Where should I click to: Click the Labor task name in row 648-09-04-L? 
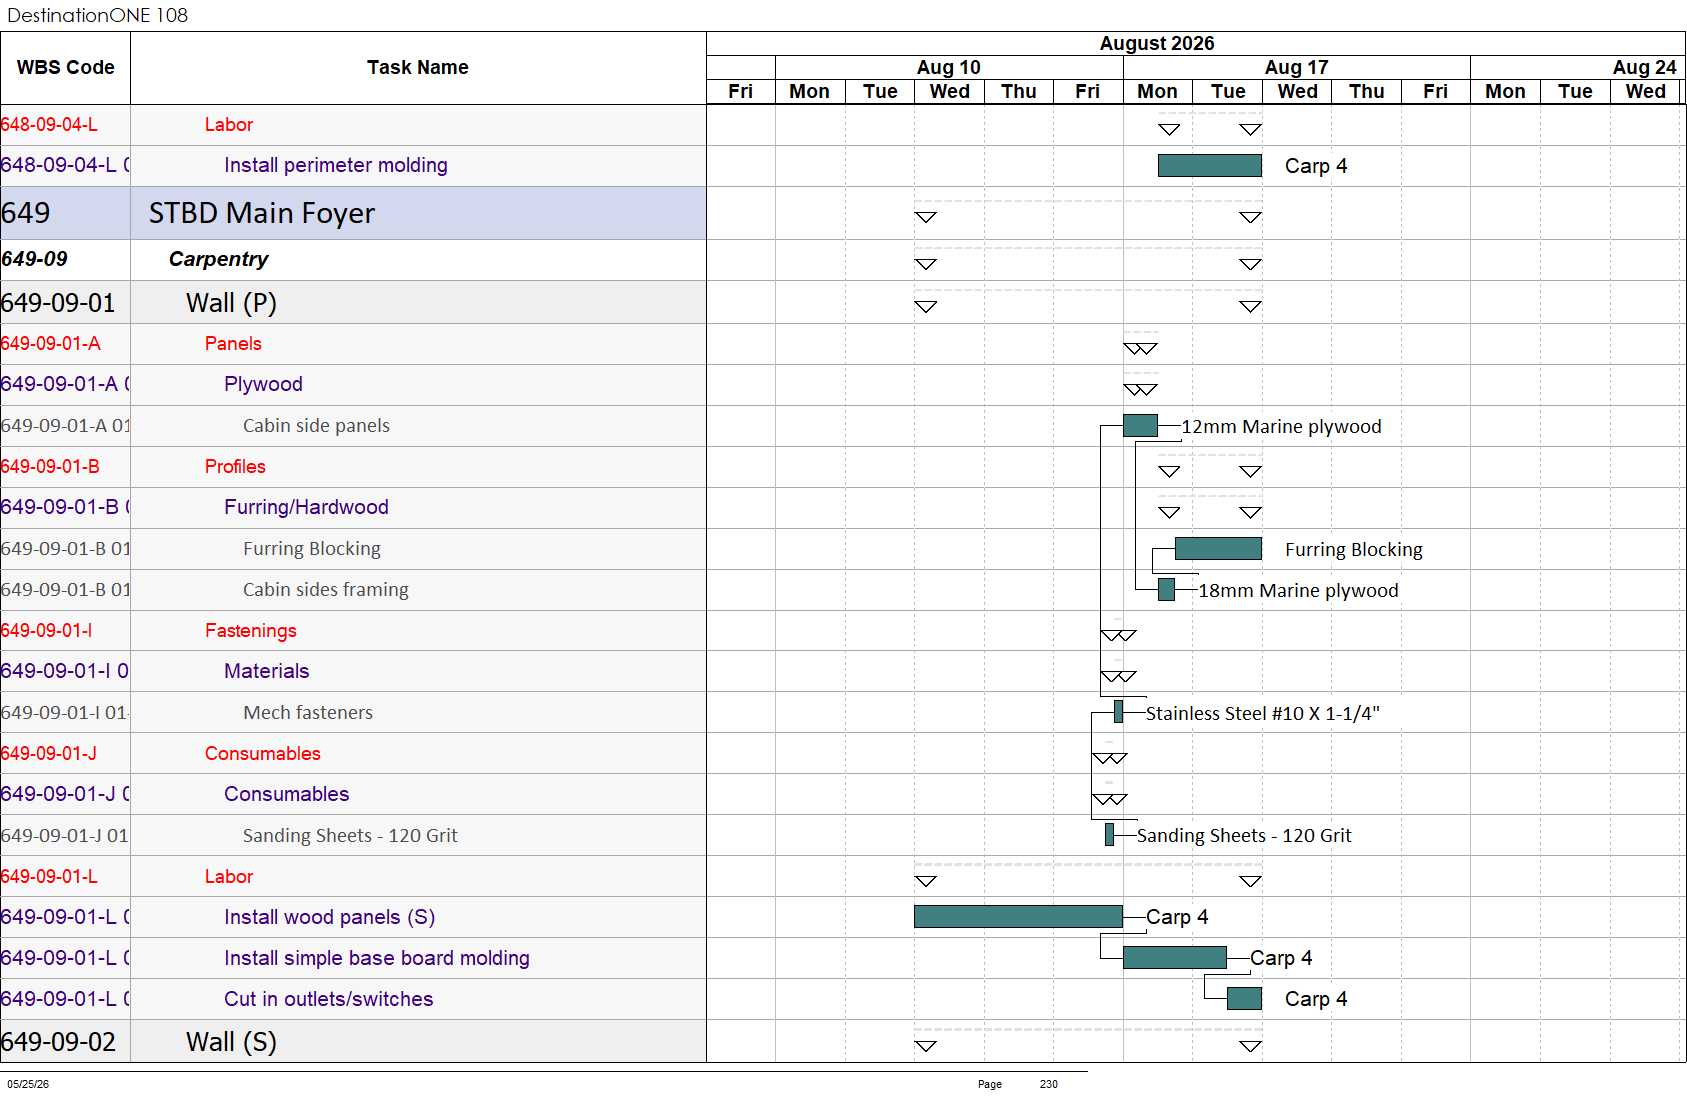[x=229, y=124]
